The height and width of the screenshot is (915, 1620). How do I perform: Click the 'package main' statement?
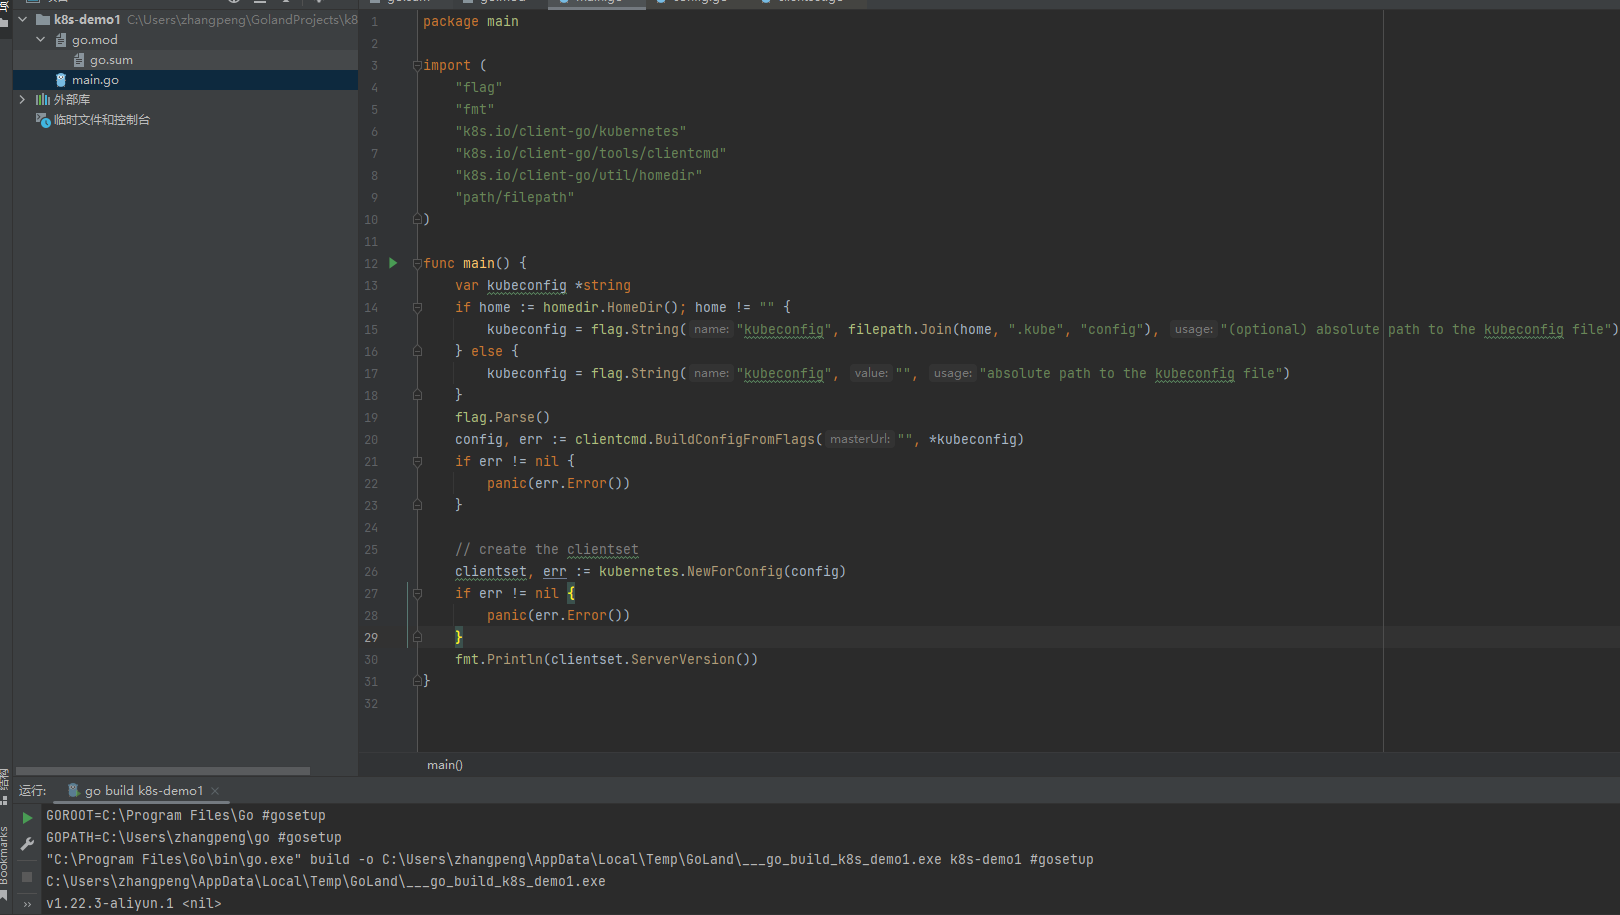coord(470,21)
